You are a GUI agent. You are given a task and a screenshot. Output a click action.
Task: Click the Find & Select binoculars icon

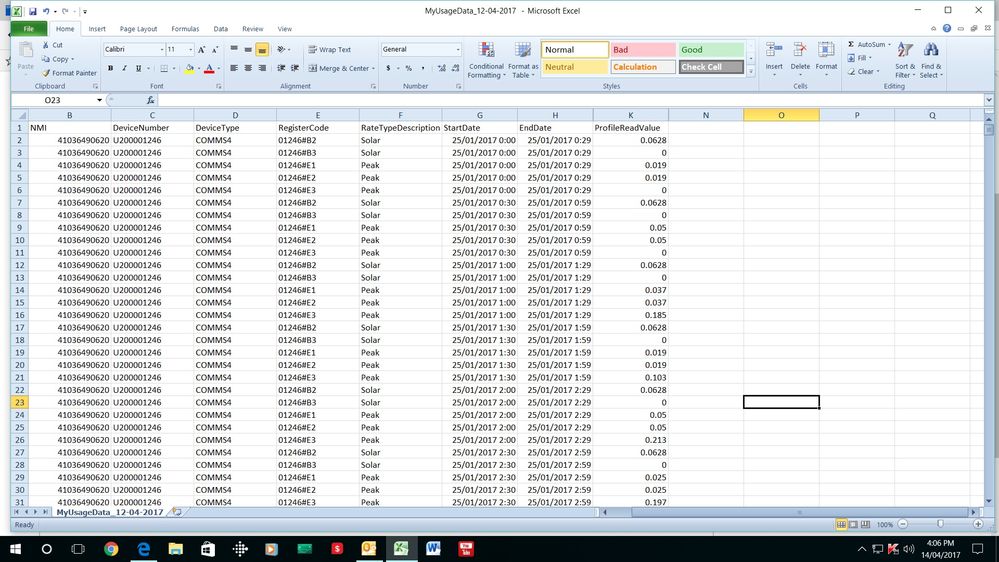931,60
